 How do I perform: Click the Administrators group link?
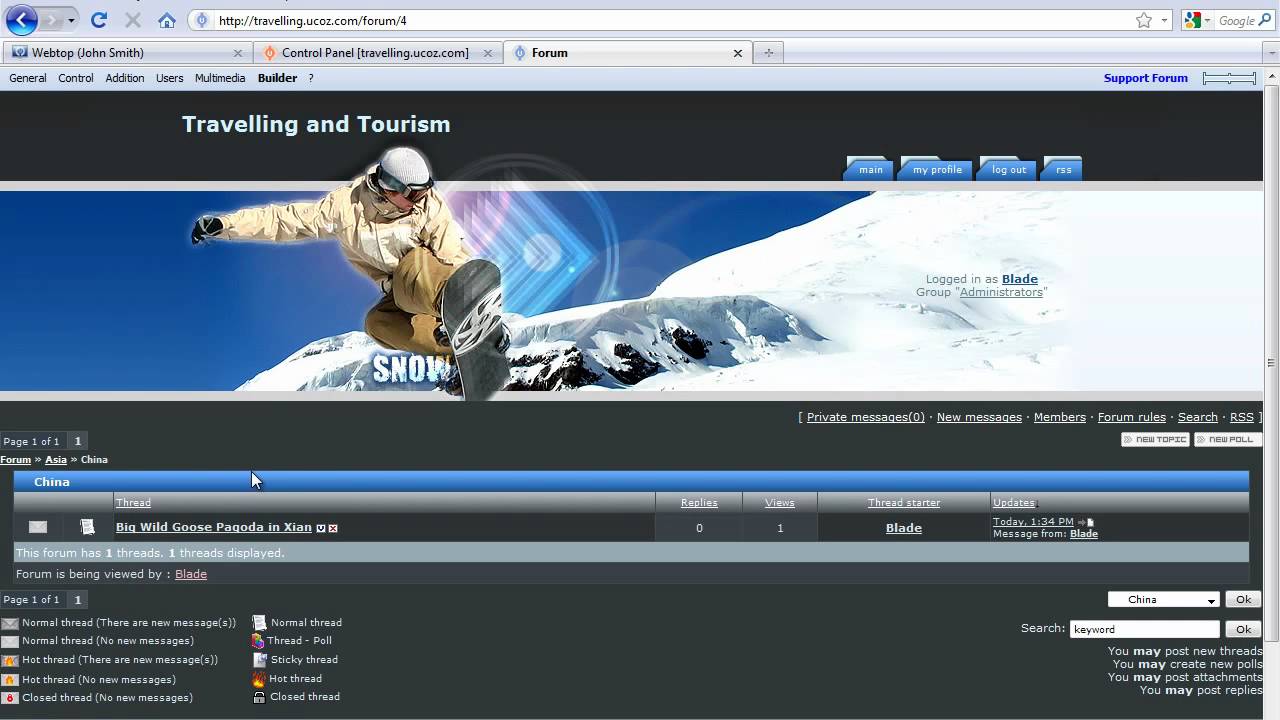1001,292
